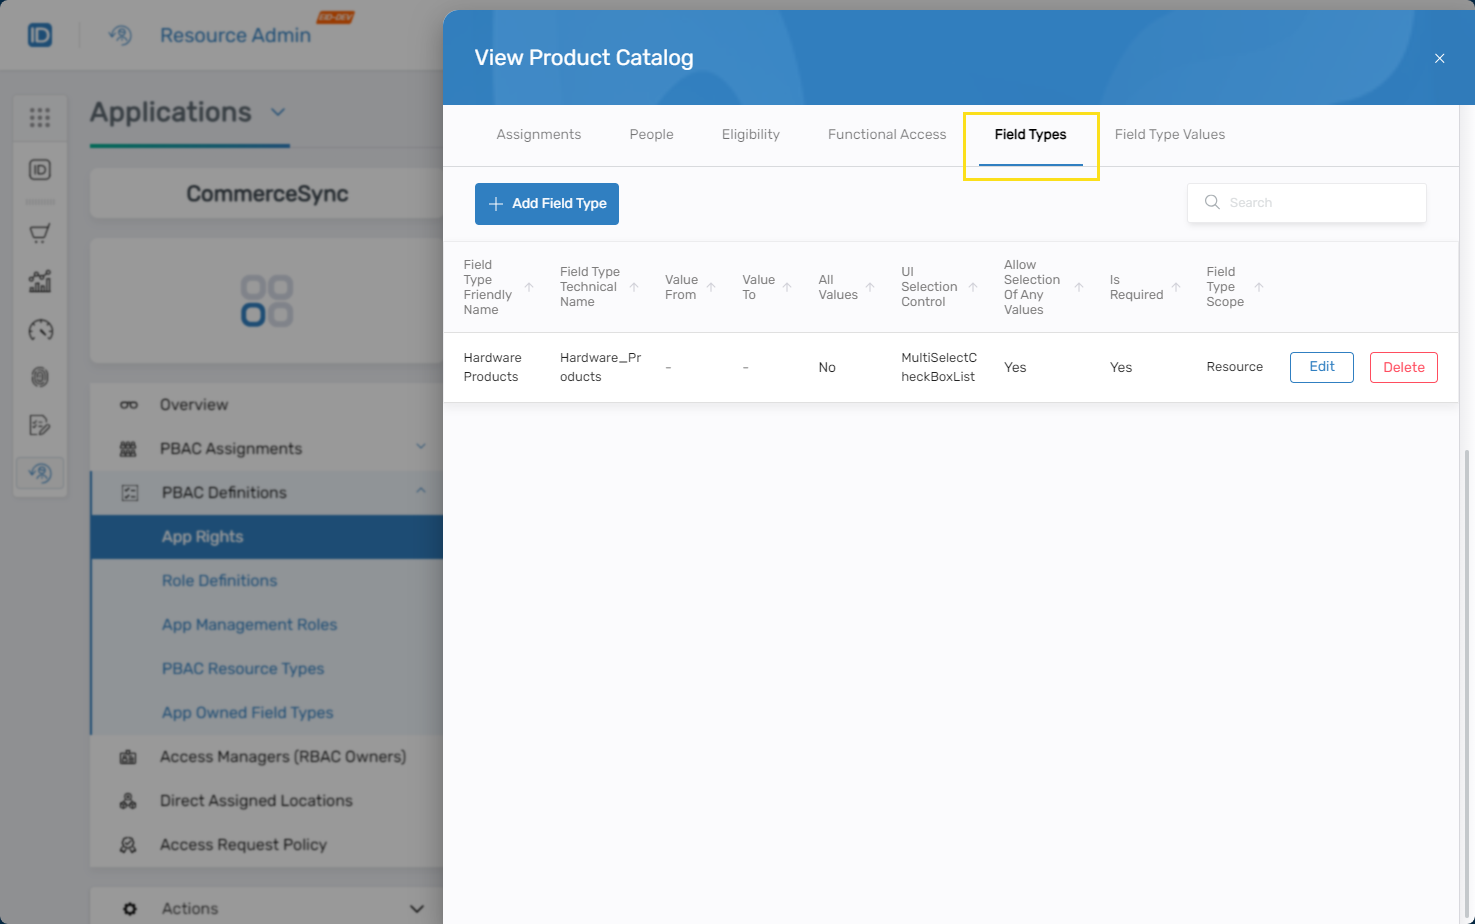Image resolution: width=1475 pixels, height=924 pixels.
Task: Click the Add Field Type button
Action: 547,204
